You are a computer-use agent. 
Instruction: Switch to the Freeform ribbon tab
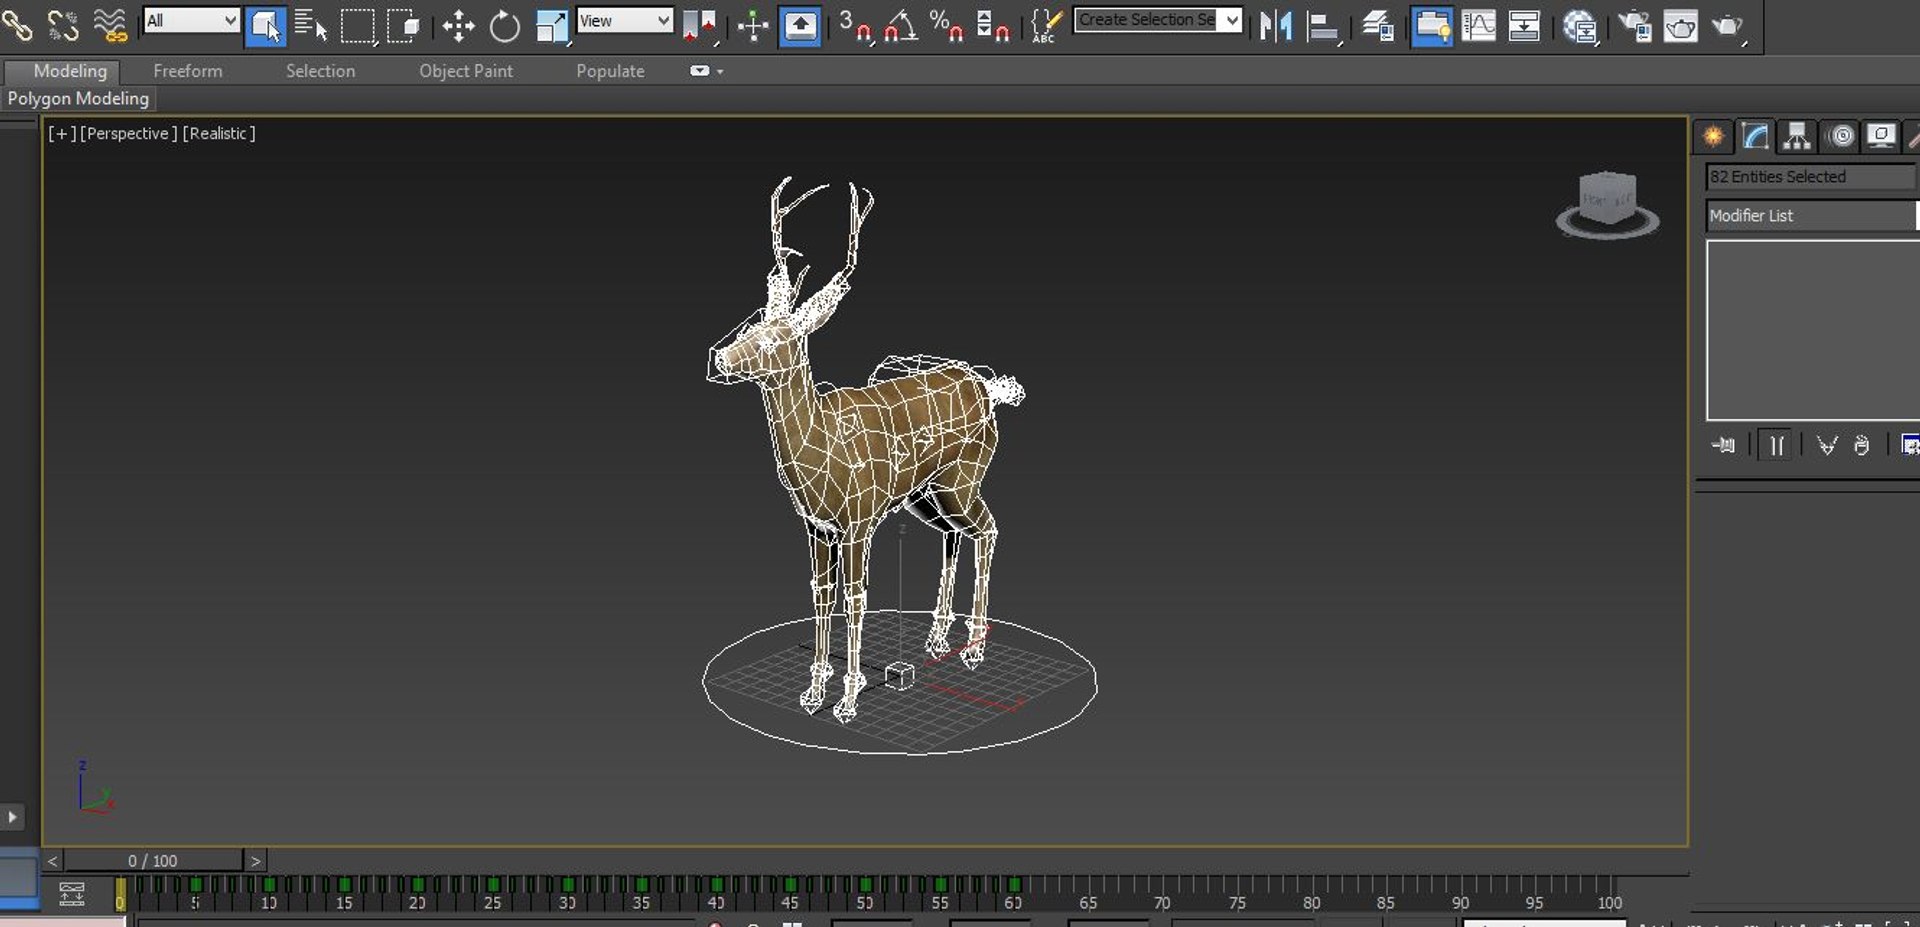(x=188, y=71)
